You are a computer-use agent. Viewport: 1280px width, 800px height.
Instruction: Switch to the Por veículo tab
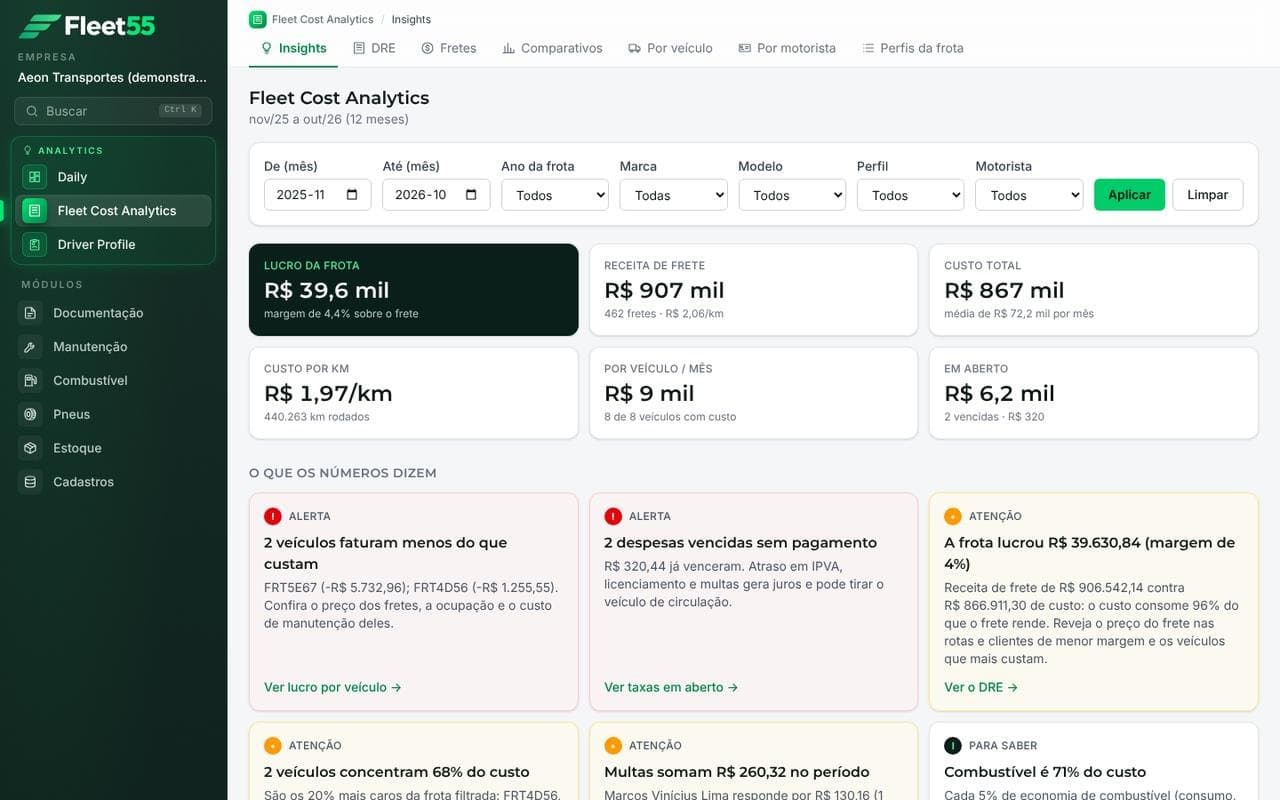pos(670,48)
